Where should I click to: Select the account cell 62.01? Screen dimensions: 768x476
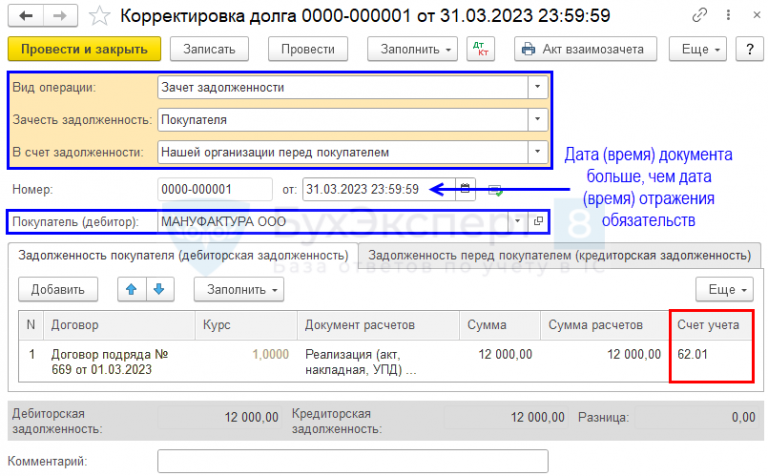pos(711,361)
